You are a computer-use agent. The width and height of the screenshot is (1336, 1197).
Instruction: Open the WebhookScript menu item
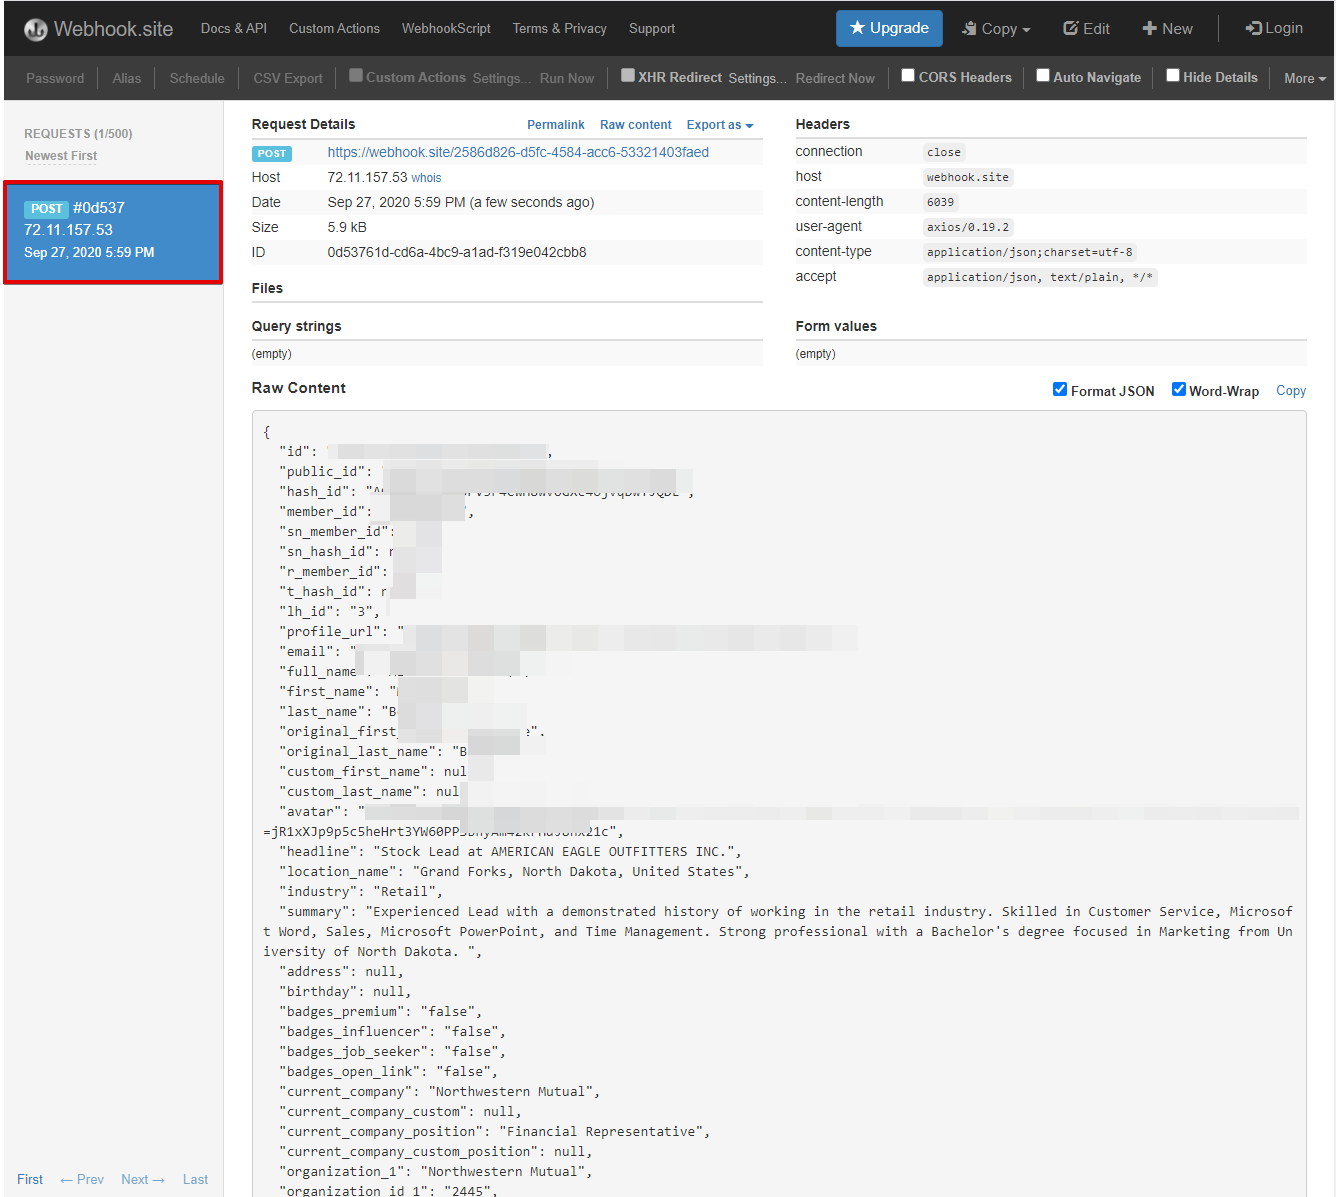446,28
